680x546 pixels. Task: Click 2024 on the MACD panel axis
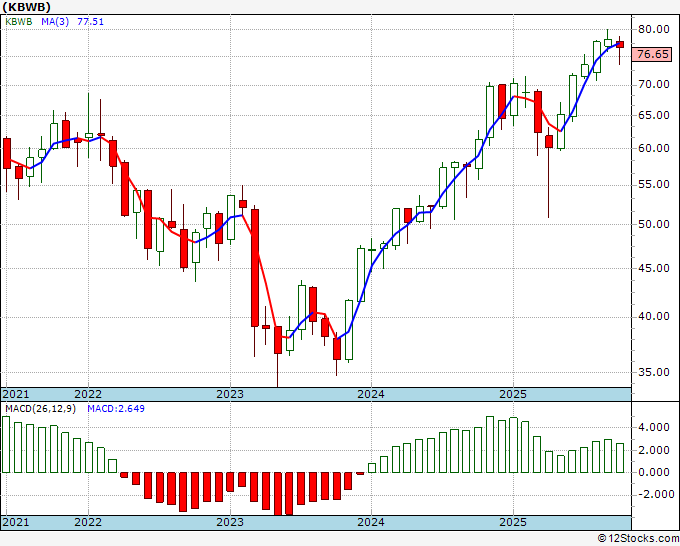coord(371,522)
